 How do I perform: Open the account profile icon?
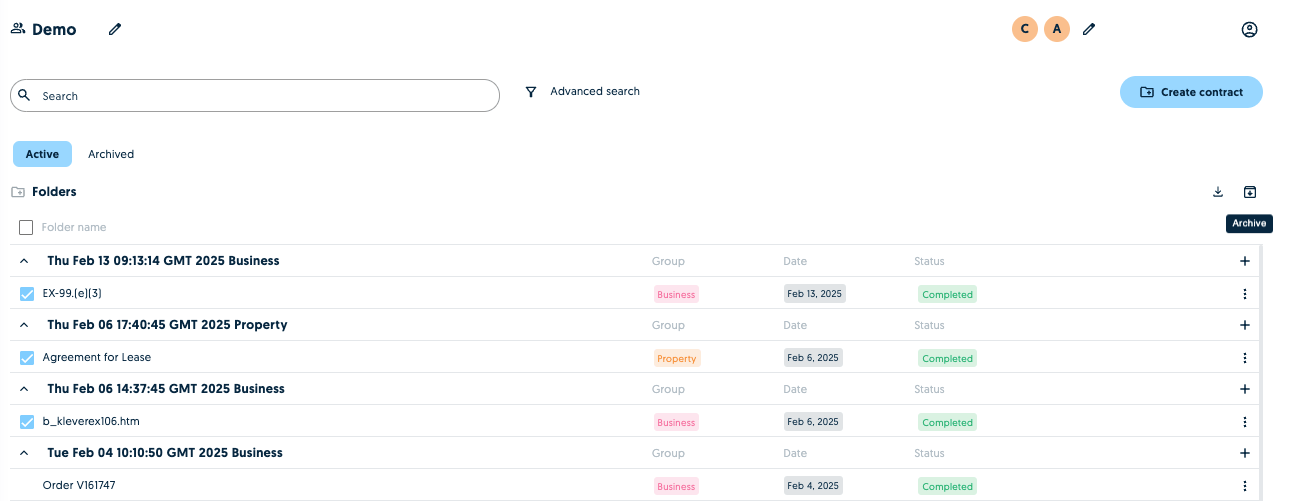click(1249, 30)
